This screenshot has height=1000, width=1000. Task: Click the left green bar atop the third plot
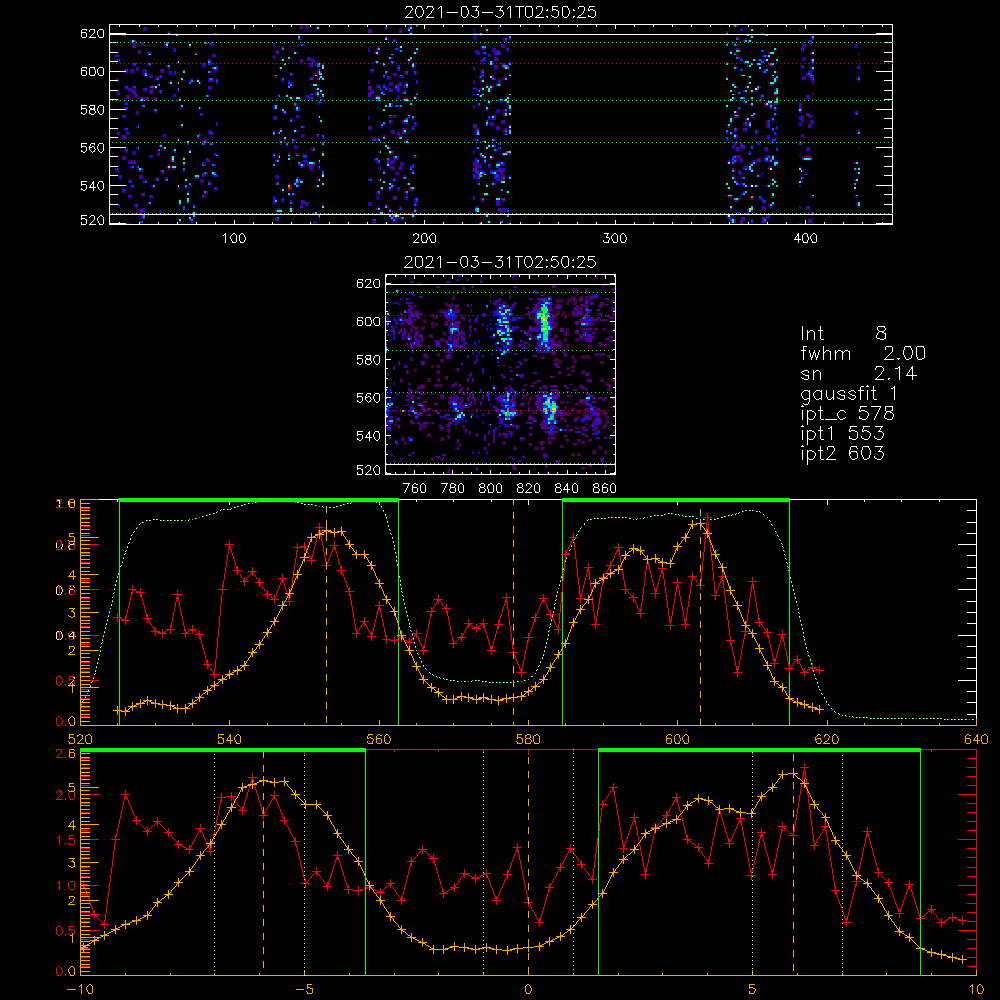[259, 500]
